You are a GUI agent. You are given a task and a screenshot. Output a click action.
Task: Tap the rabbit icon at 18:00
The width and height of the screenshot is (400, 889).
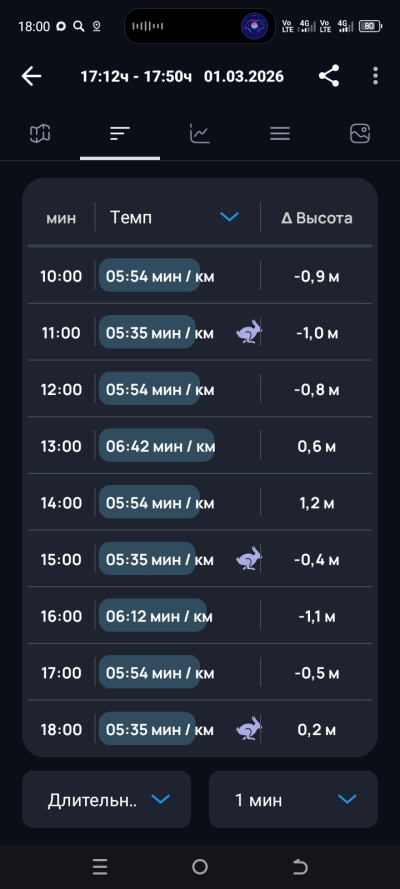click(x=249, y=729)
